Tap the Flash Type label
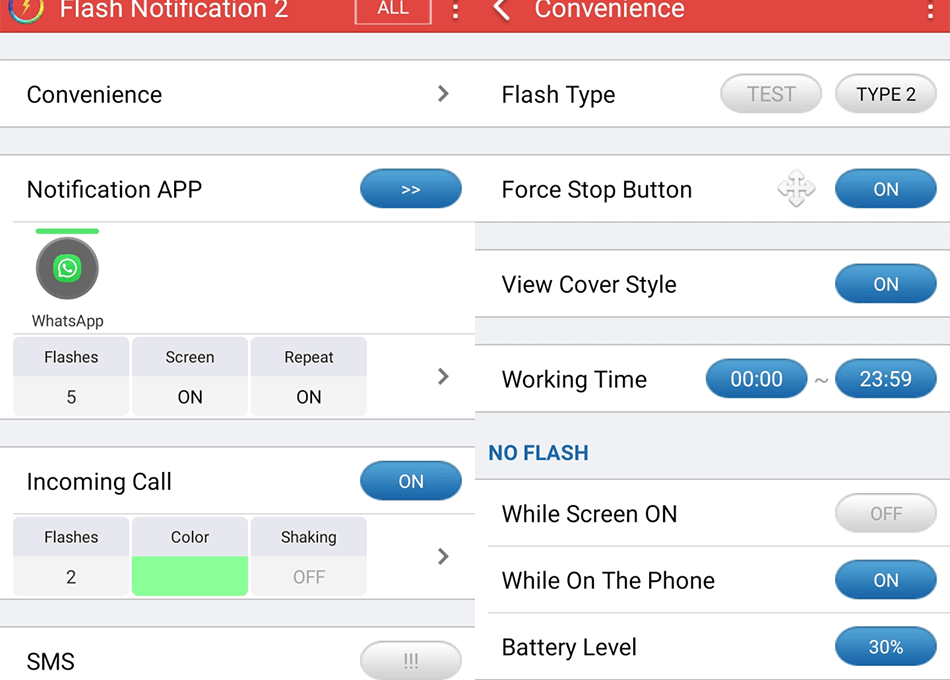The image size is (950, 680). pyautogui.click(x=558, y=95)
